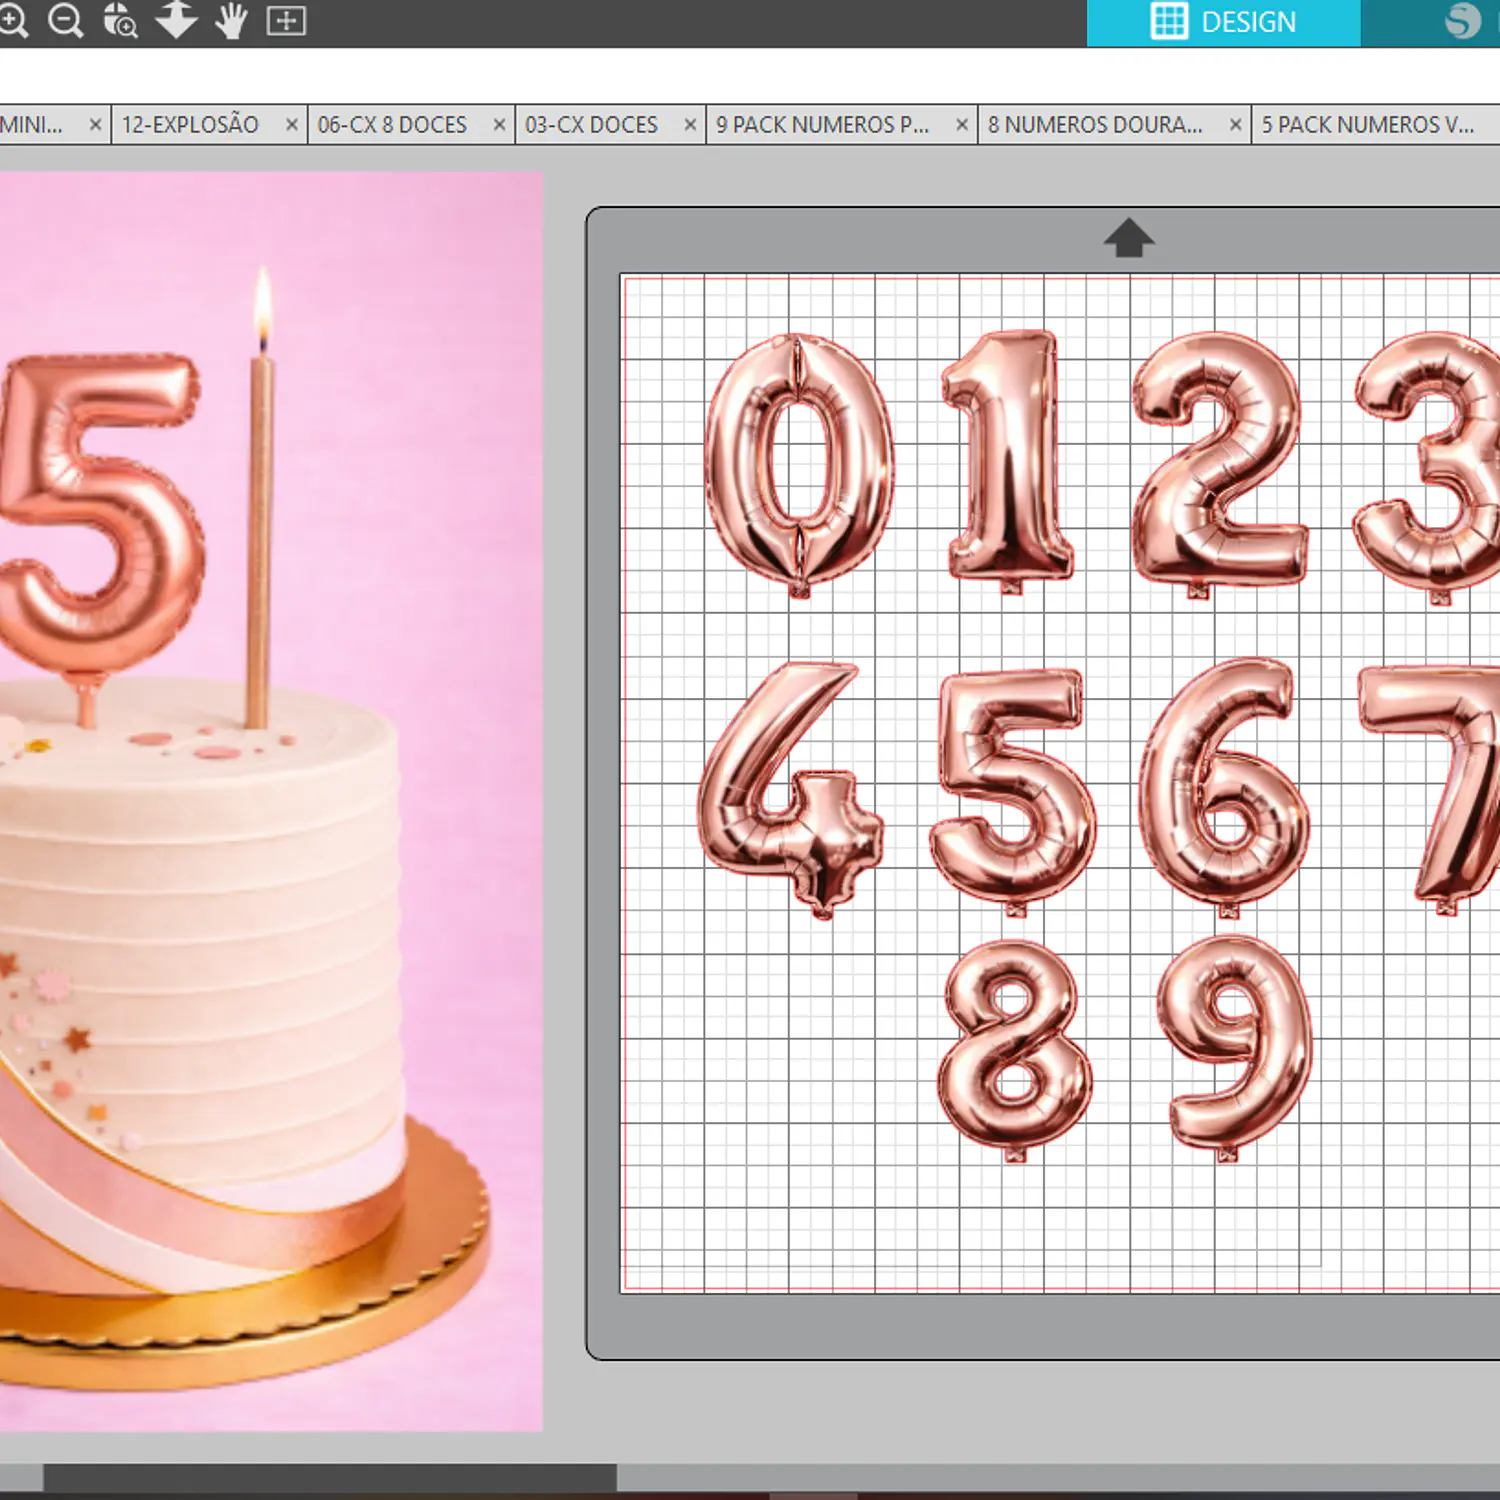Click the horizontal scrollbar thumb
The image size is (1500, 1500).
(330, 1477)
